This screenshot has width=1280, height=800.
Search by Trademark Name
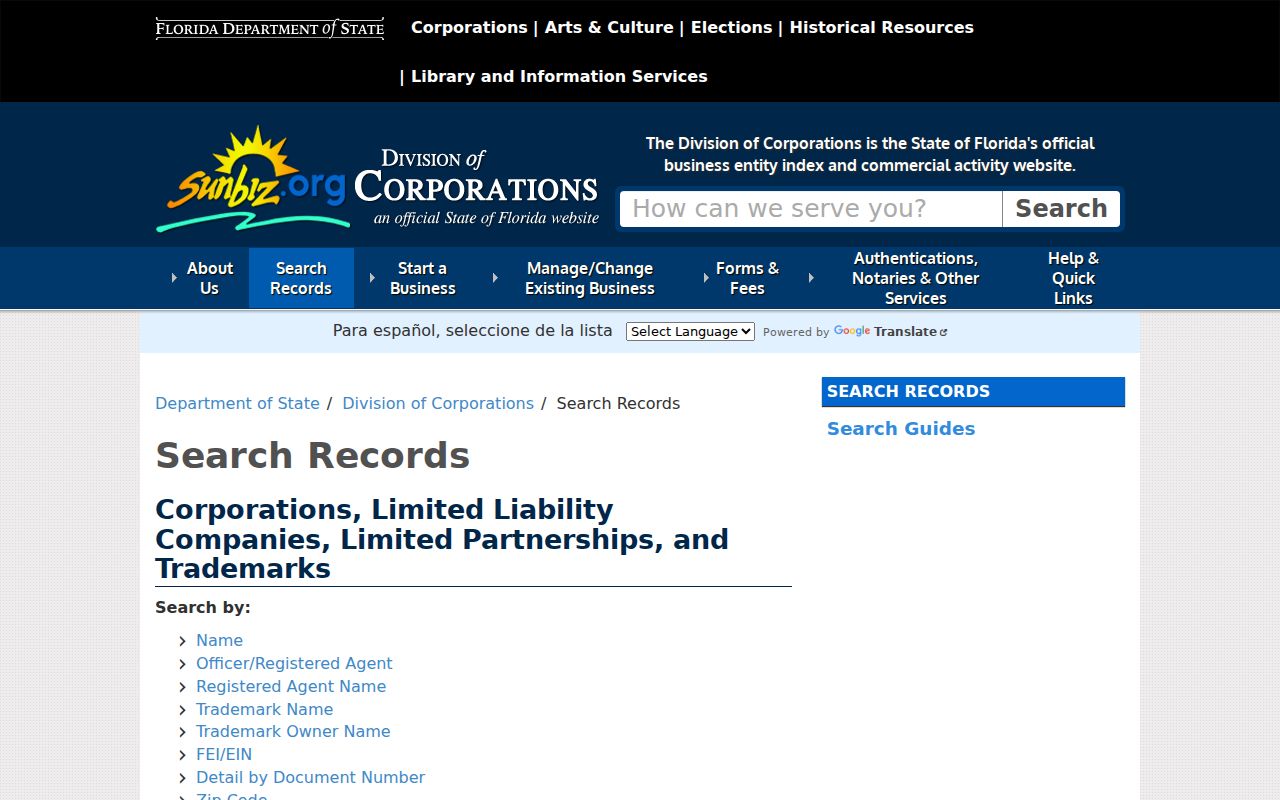point(264,709)
